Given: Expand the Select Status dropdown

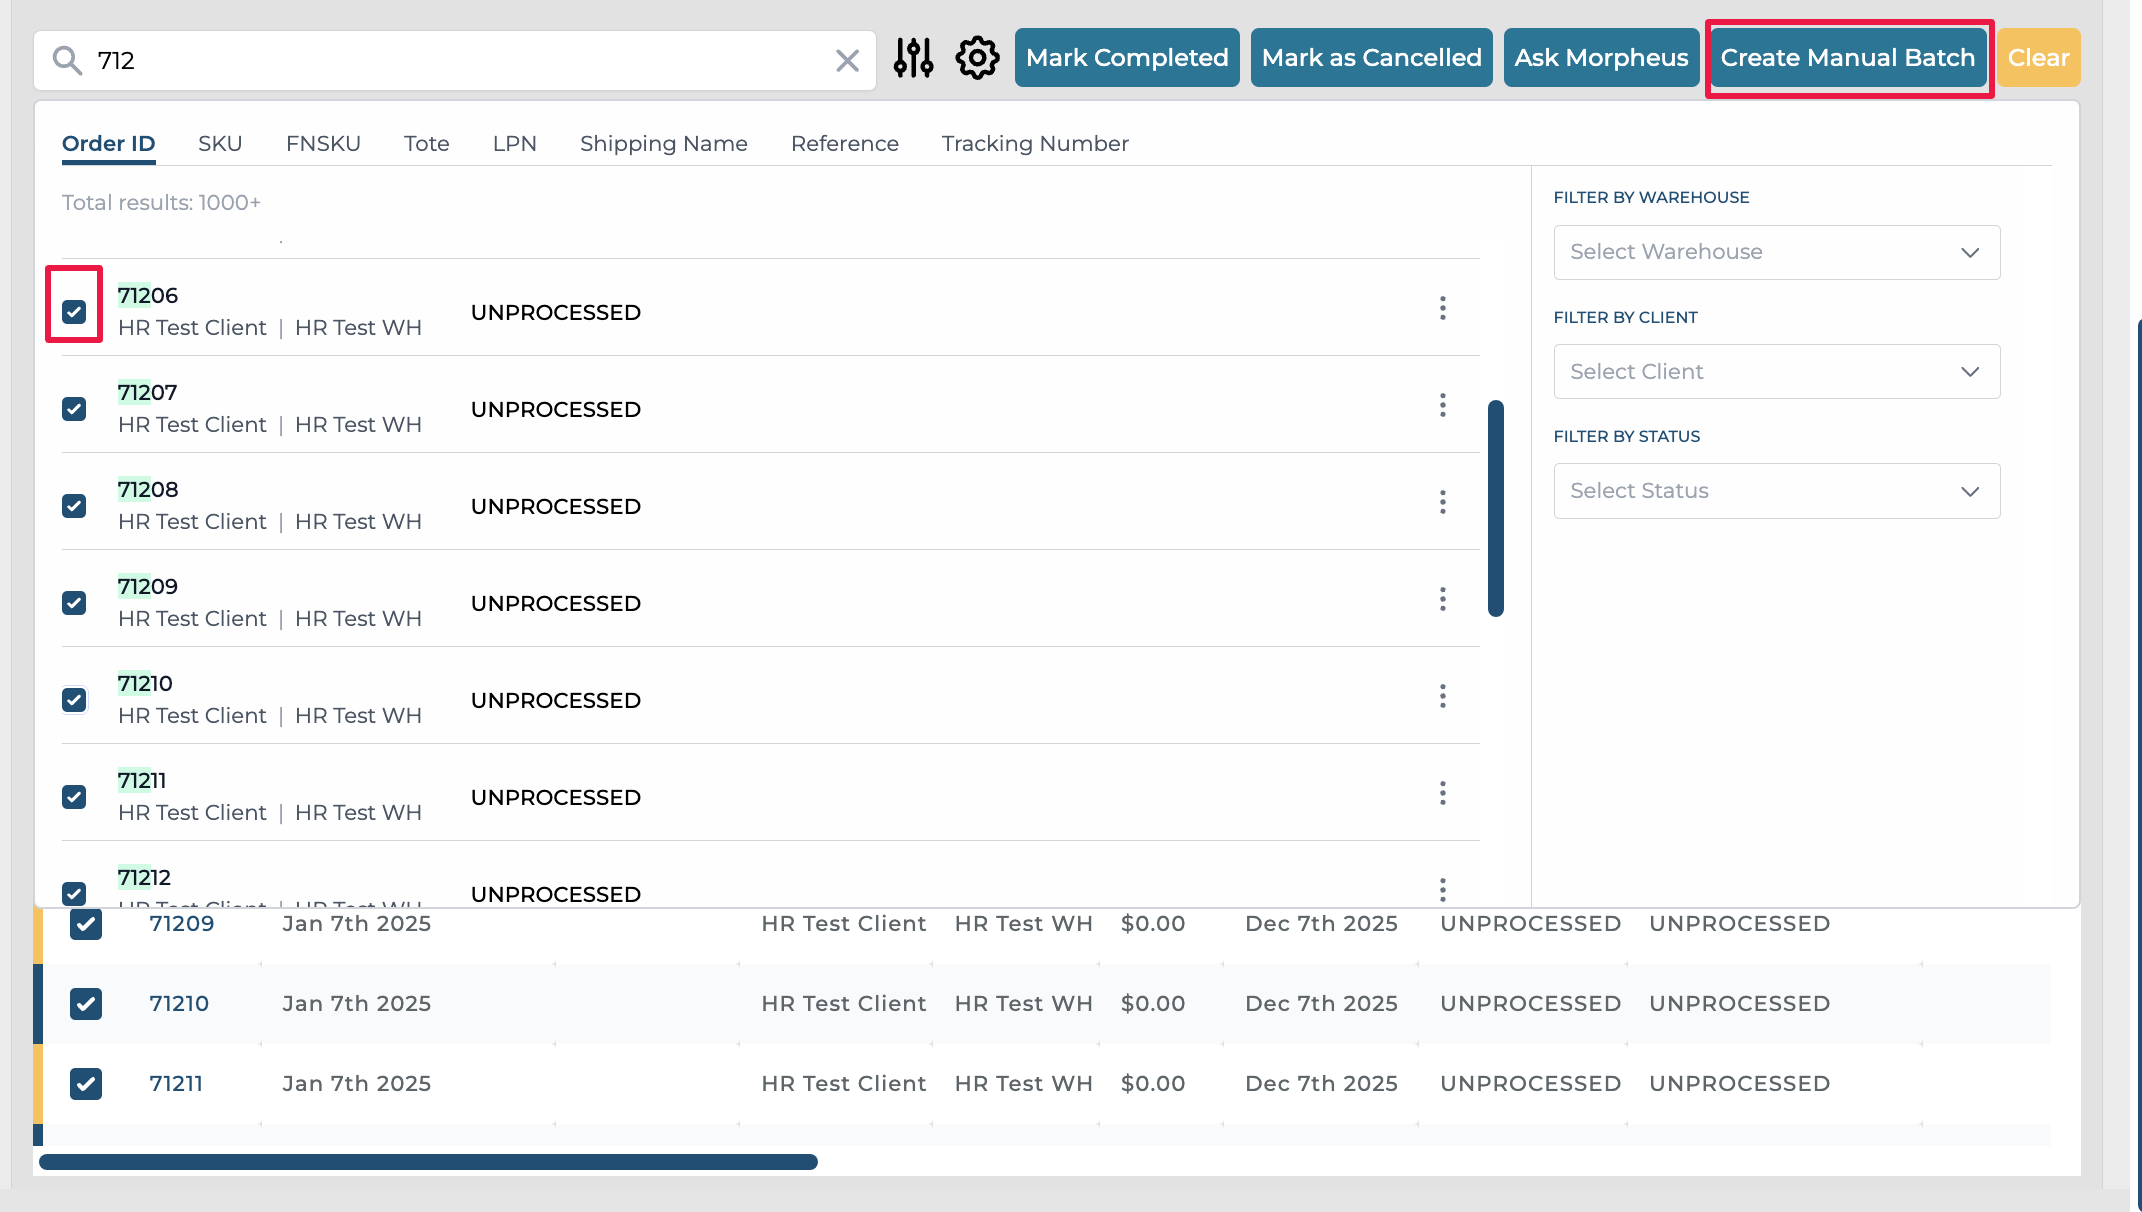Looking at the screenshot, I should [x=1776, y=491].
